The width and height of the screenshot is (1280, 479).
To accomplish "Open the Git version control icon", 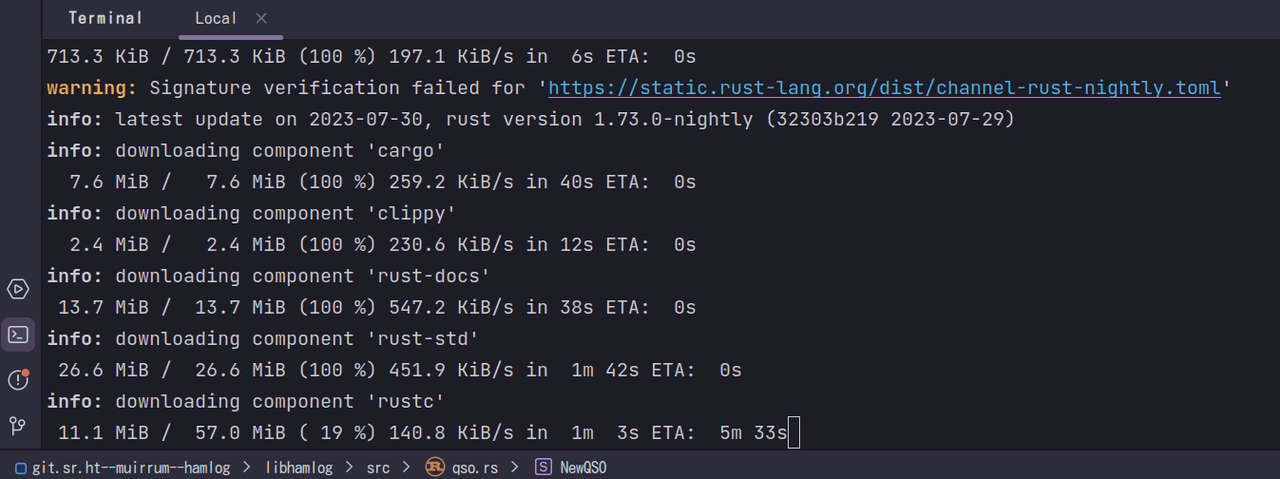I will click(x=17, y=426).
